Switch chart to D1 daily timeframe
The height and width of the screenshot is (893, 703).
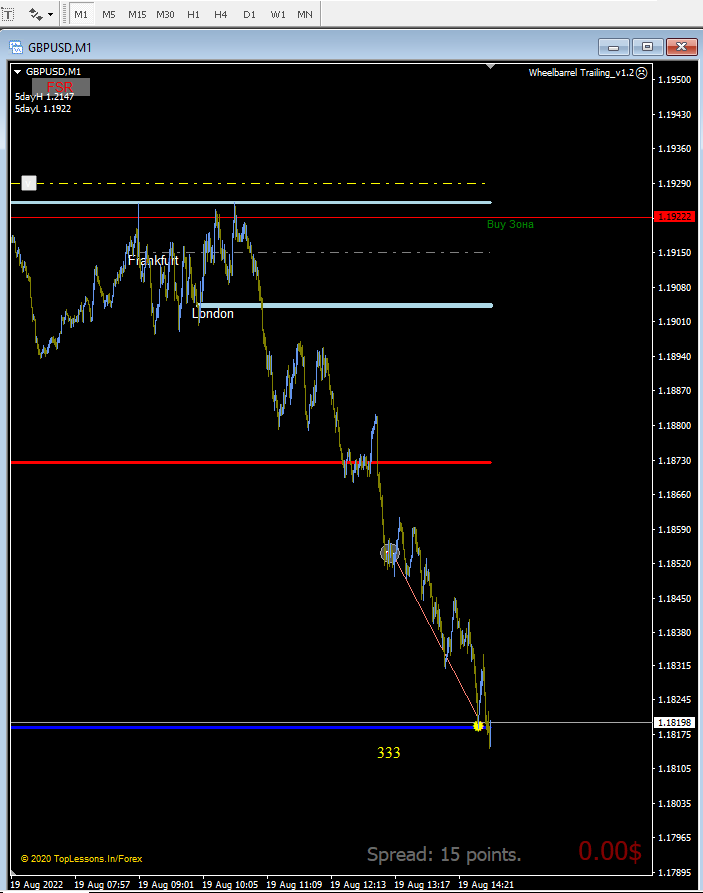[250, 14]
